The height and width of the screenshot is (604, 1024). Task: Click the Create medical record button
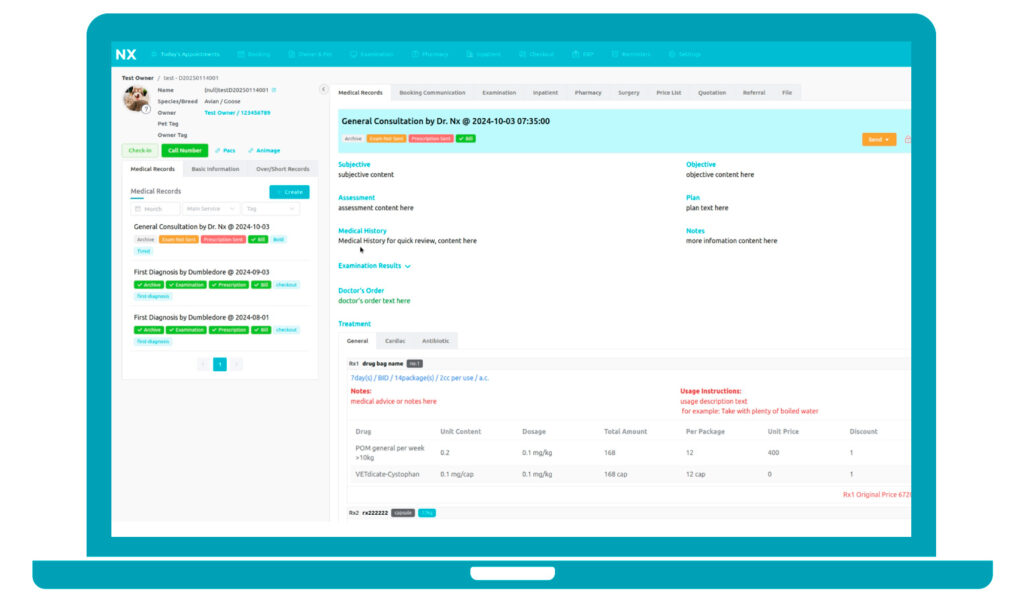pyautogui.click(x=289, y=192)
